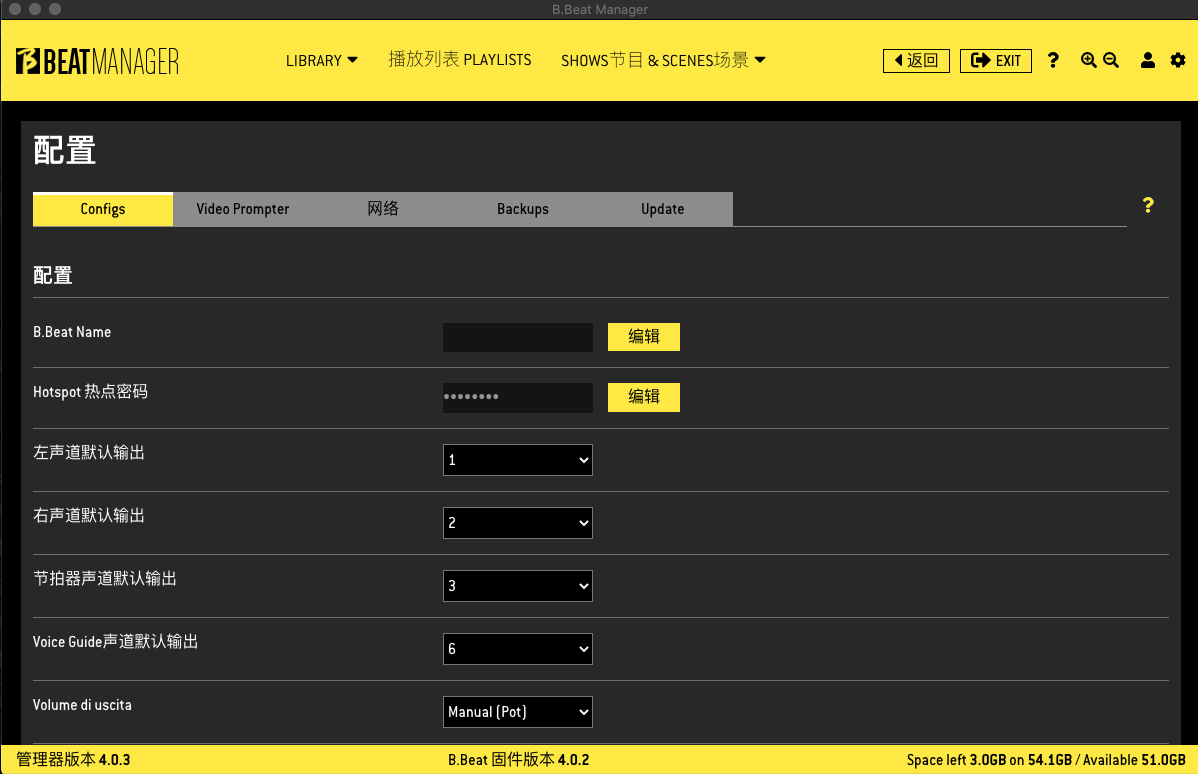Open the help question mark in header
This screenshot has height=774, width=1198.
tap(1053, 60)
